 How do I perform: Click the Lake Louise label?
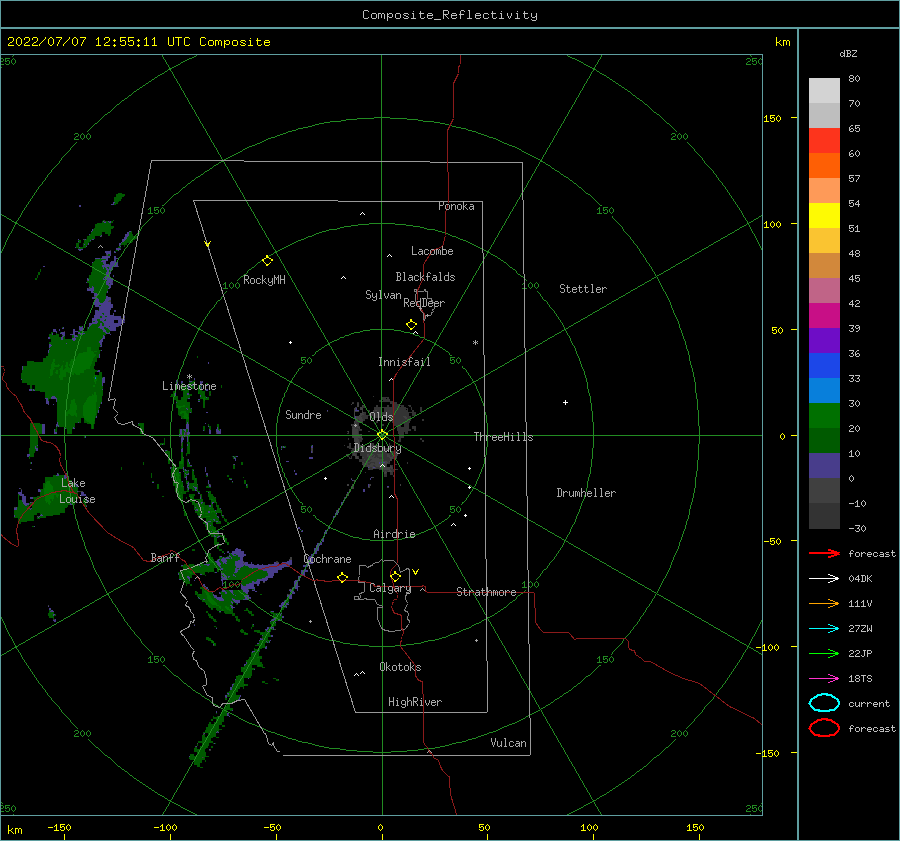77,491
